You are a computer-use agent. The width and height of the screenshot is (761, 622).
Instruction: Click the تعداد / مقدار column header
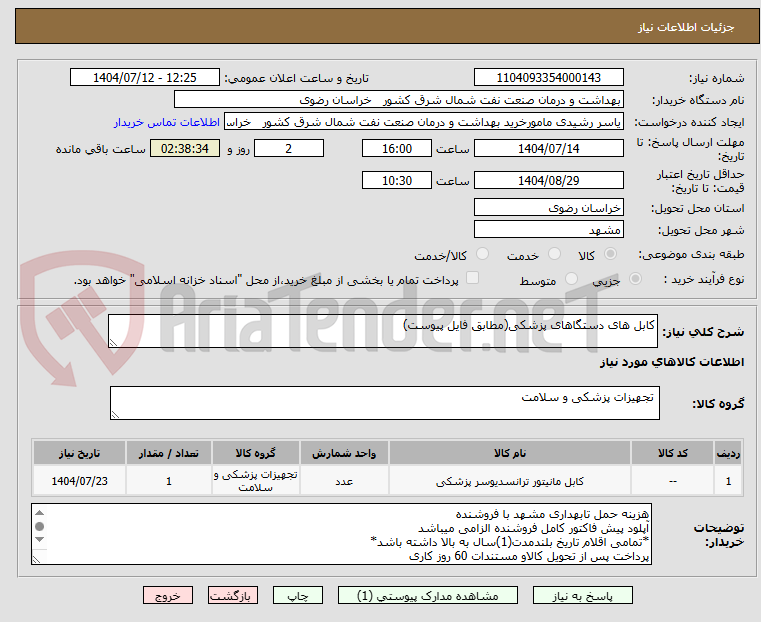click(x=169, y=453)
